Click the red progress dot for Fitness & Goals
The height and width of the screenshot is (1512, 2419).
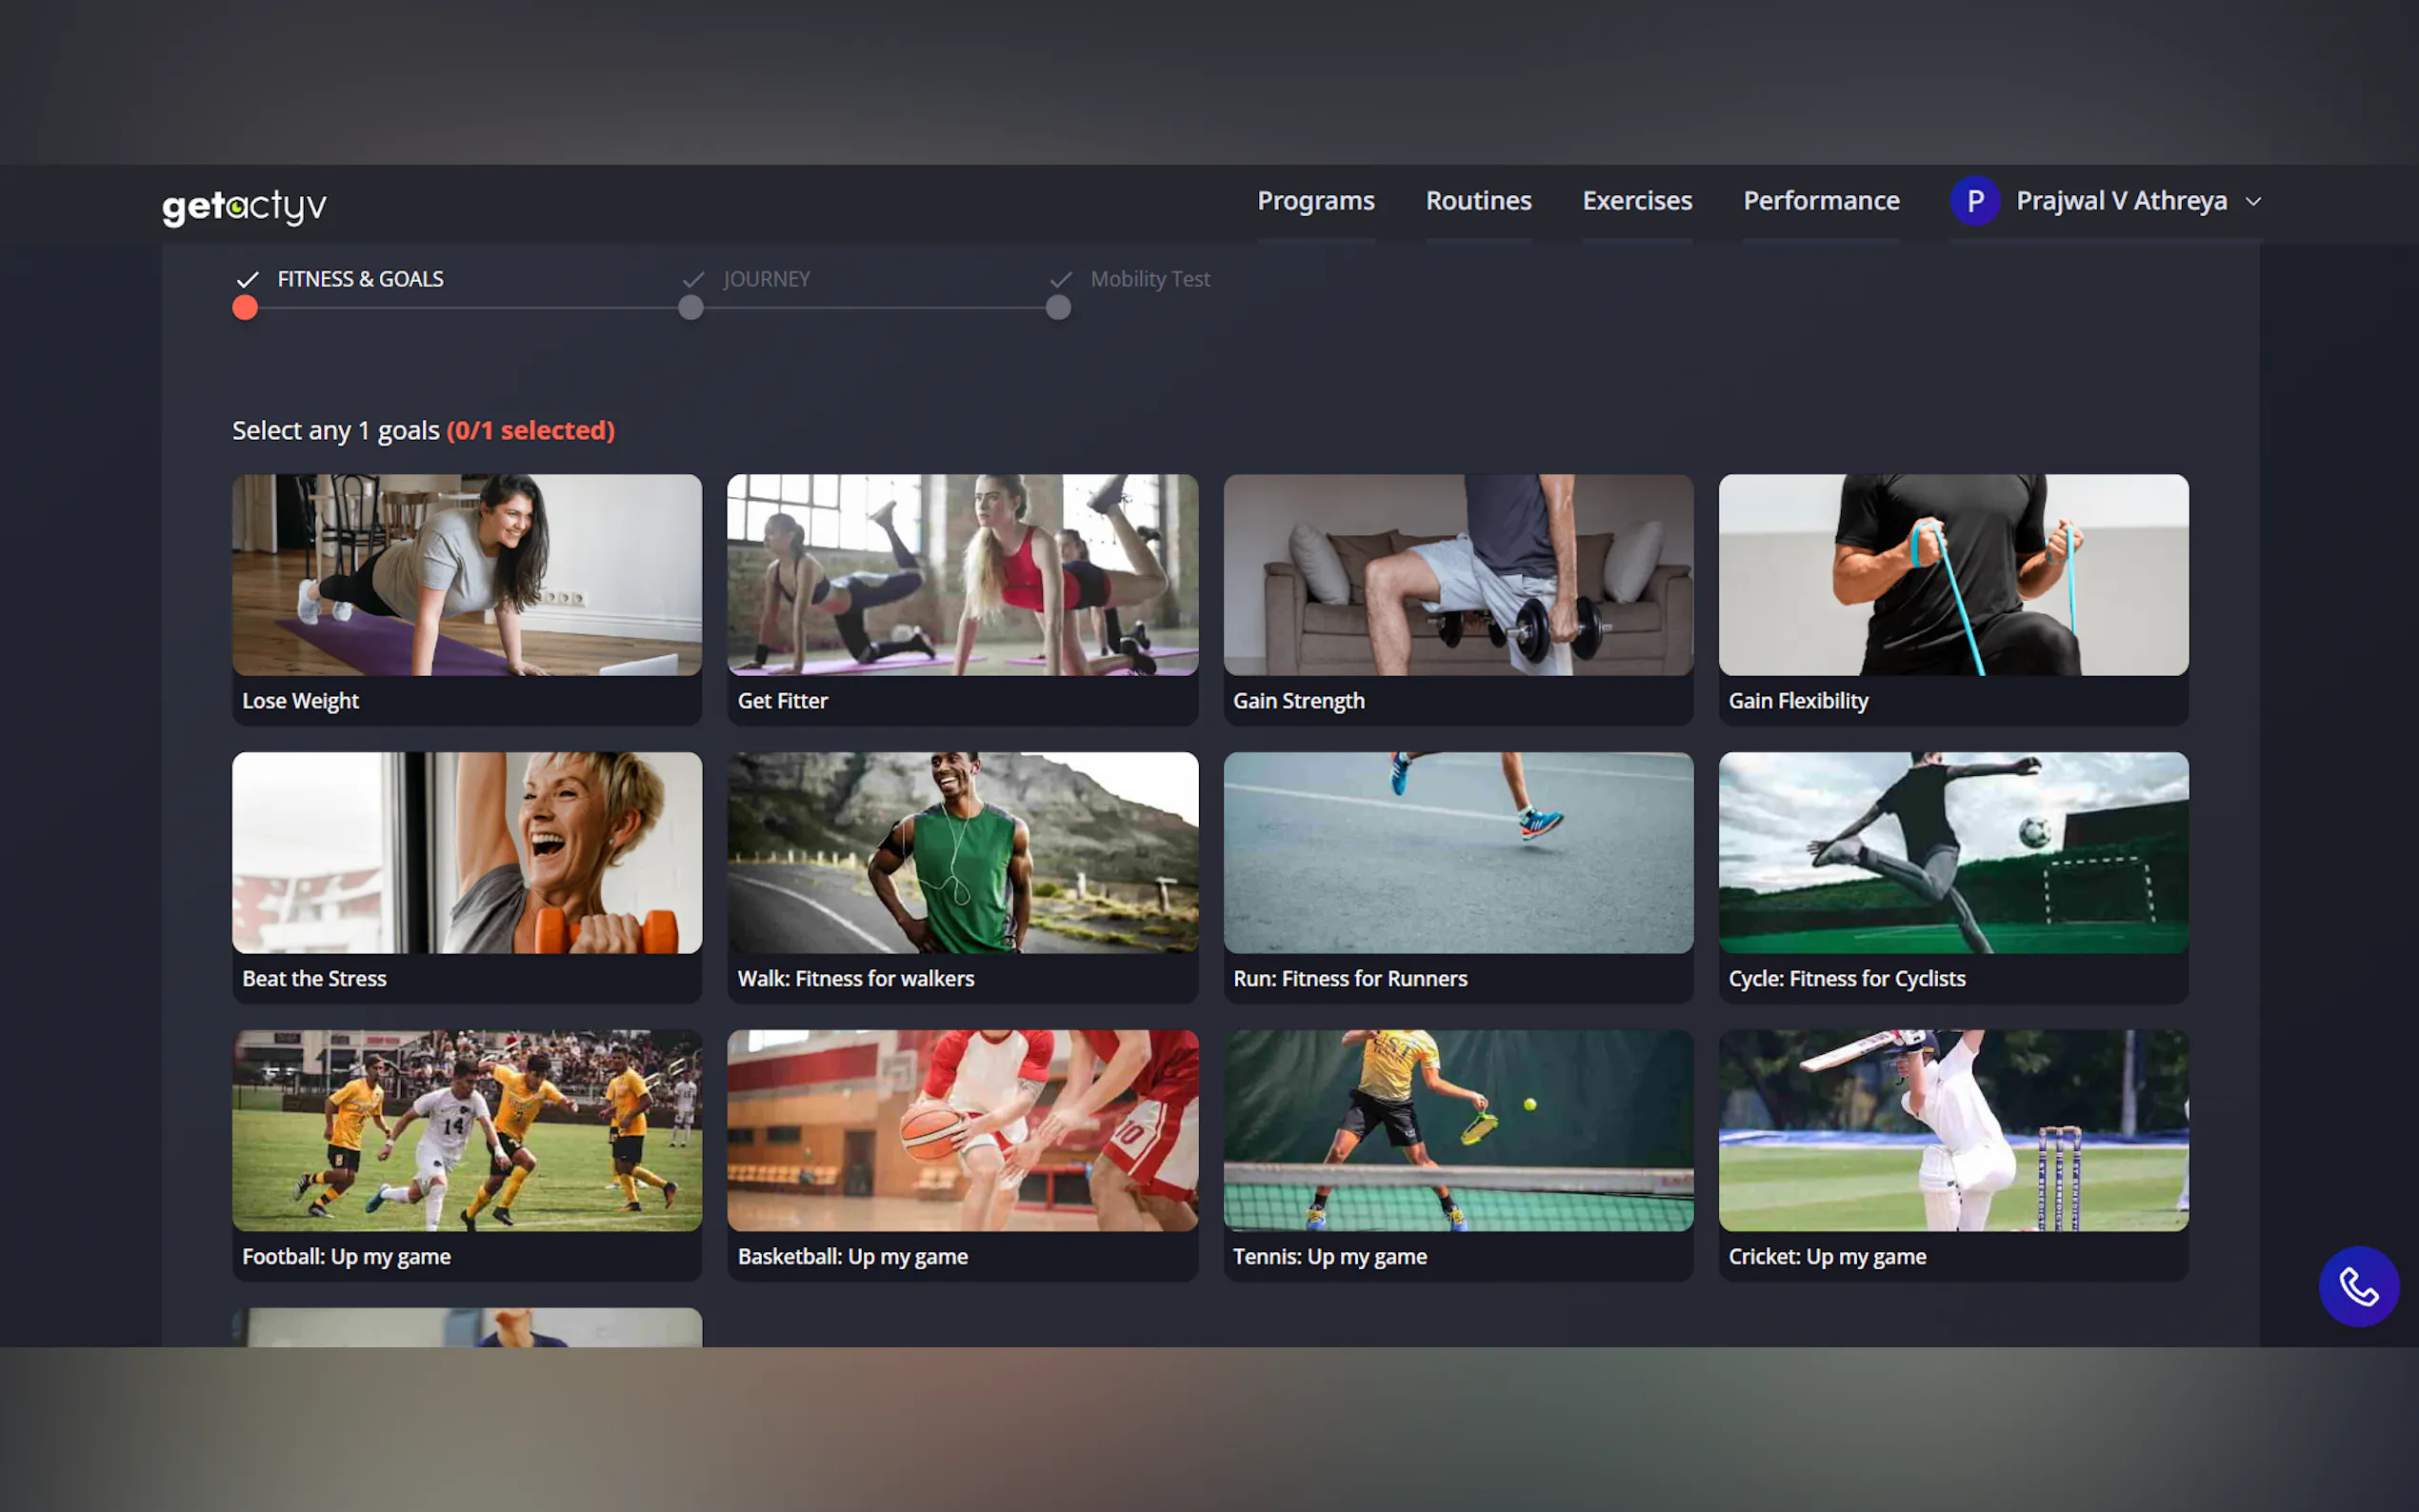245,308
